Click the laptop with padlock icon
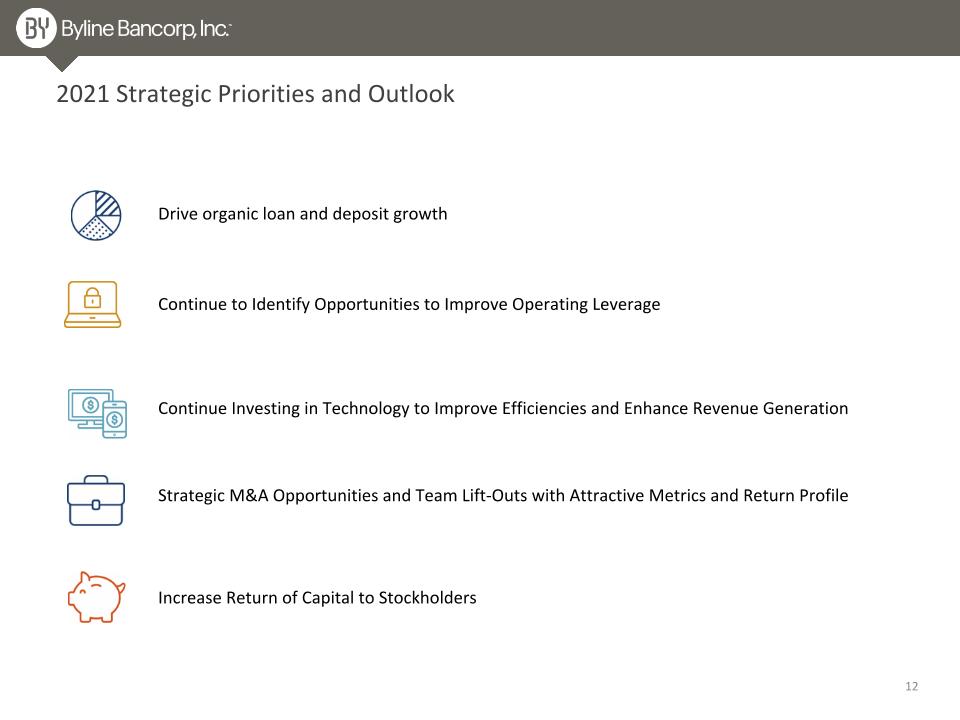This screenshot has width=960, height=720. pyautogui.click(x=92, y=304)
